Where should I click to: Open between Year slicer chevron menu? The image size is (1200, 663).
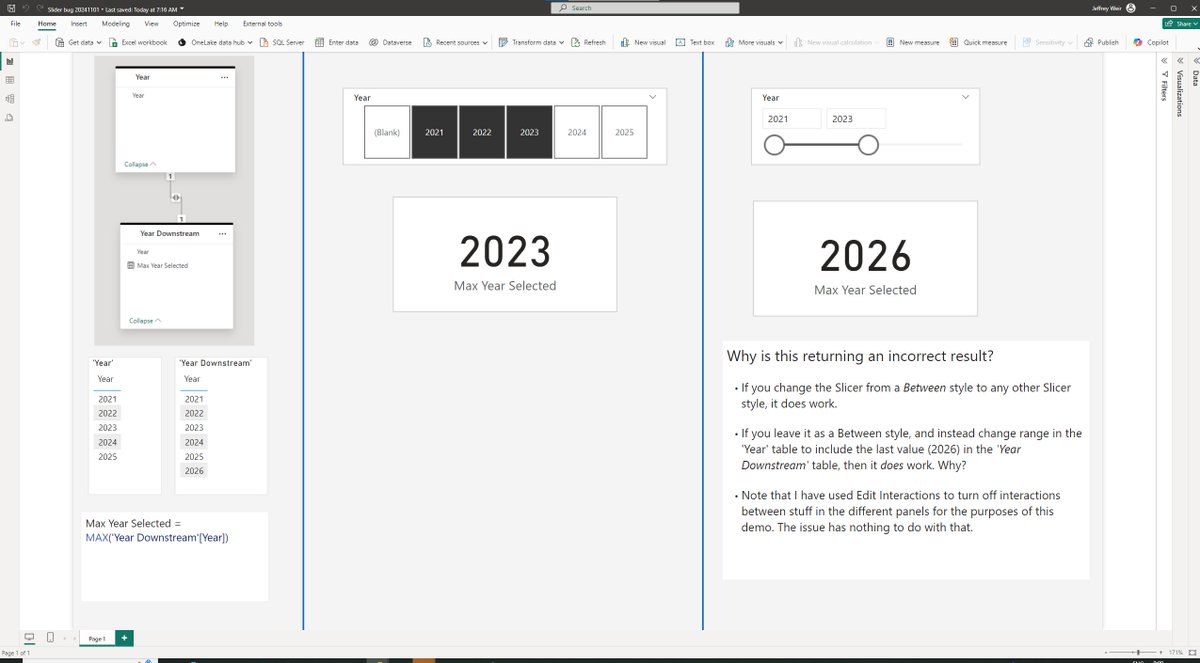[x=965, y=97]
